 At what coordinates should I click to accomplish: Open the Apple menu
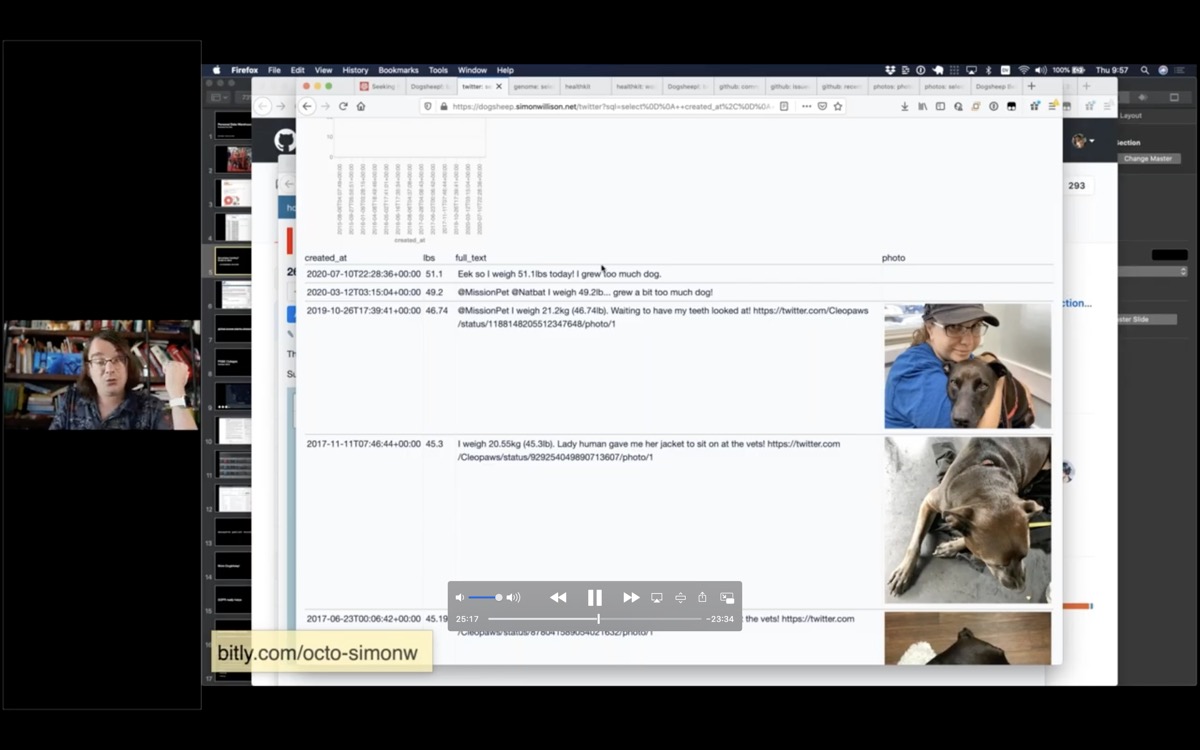click(216, 70)
